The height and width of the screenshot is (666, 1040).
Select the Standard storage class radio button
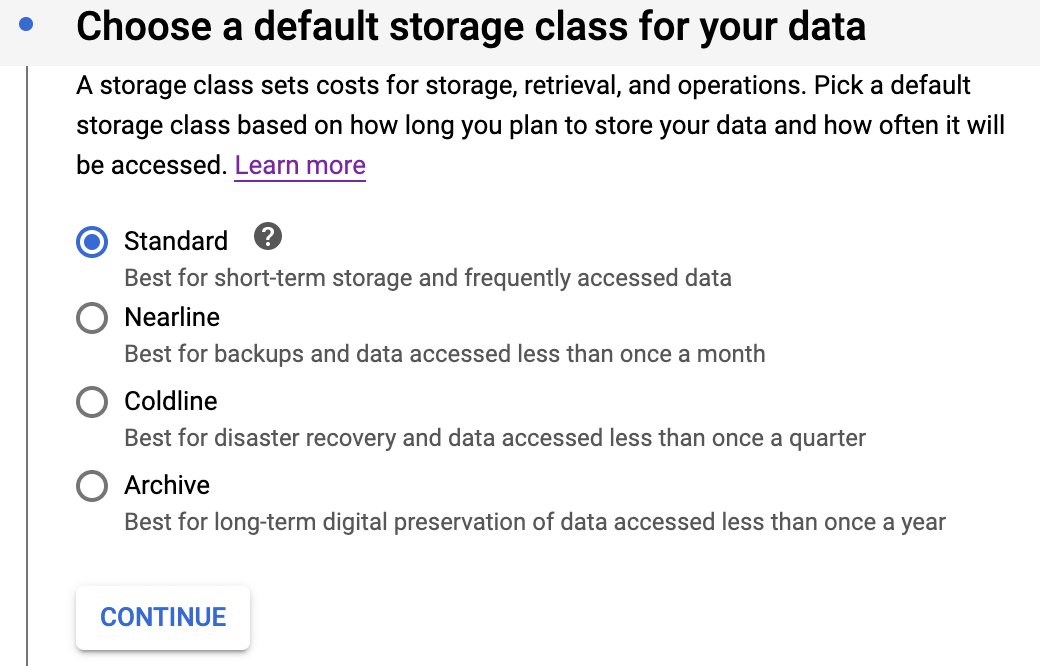tap(92, 242)
